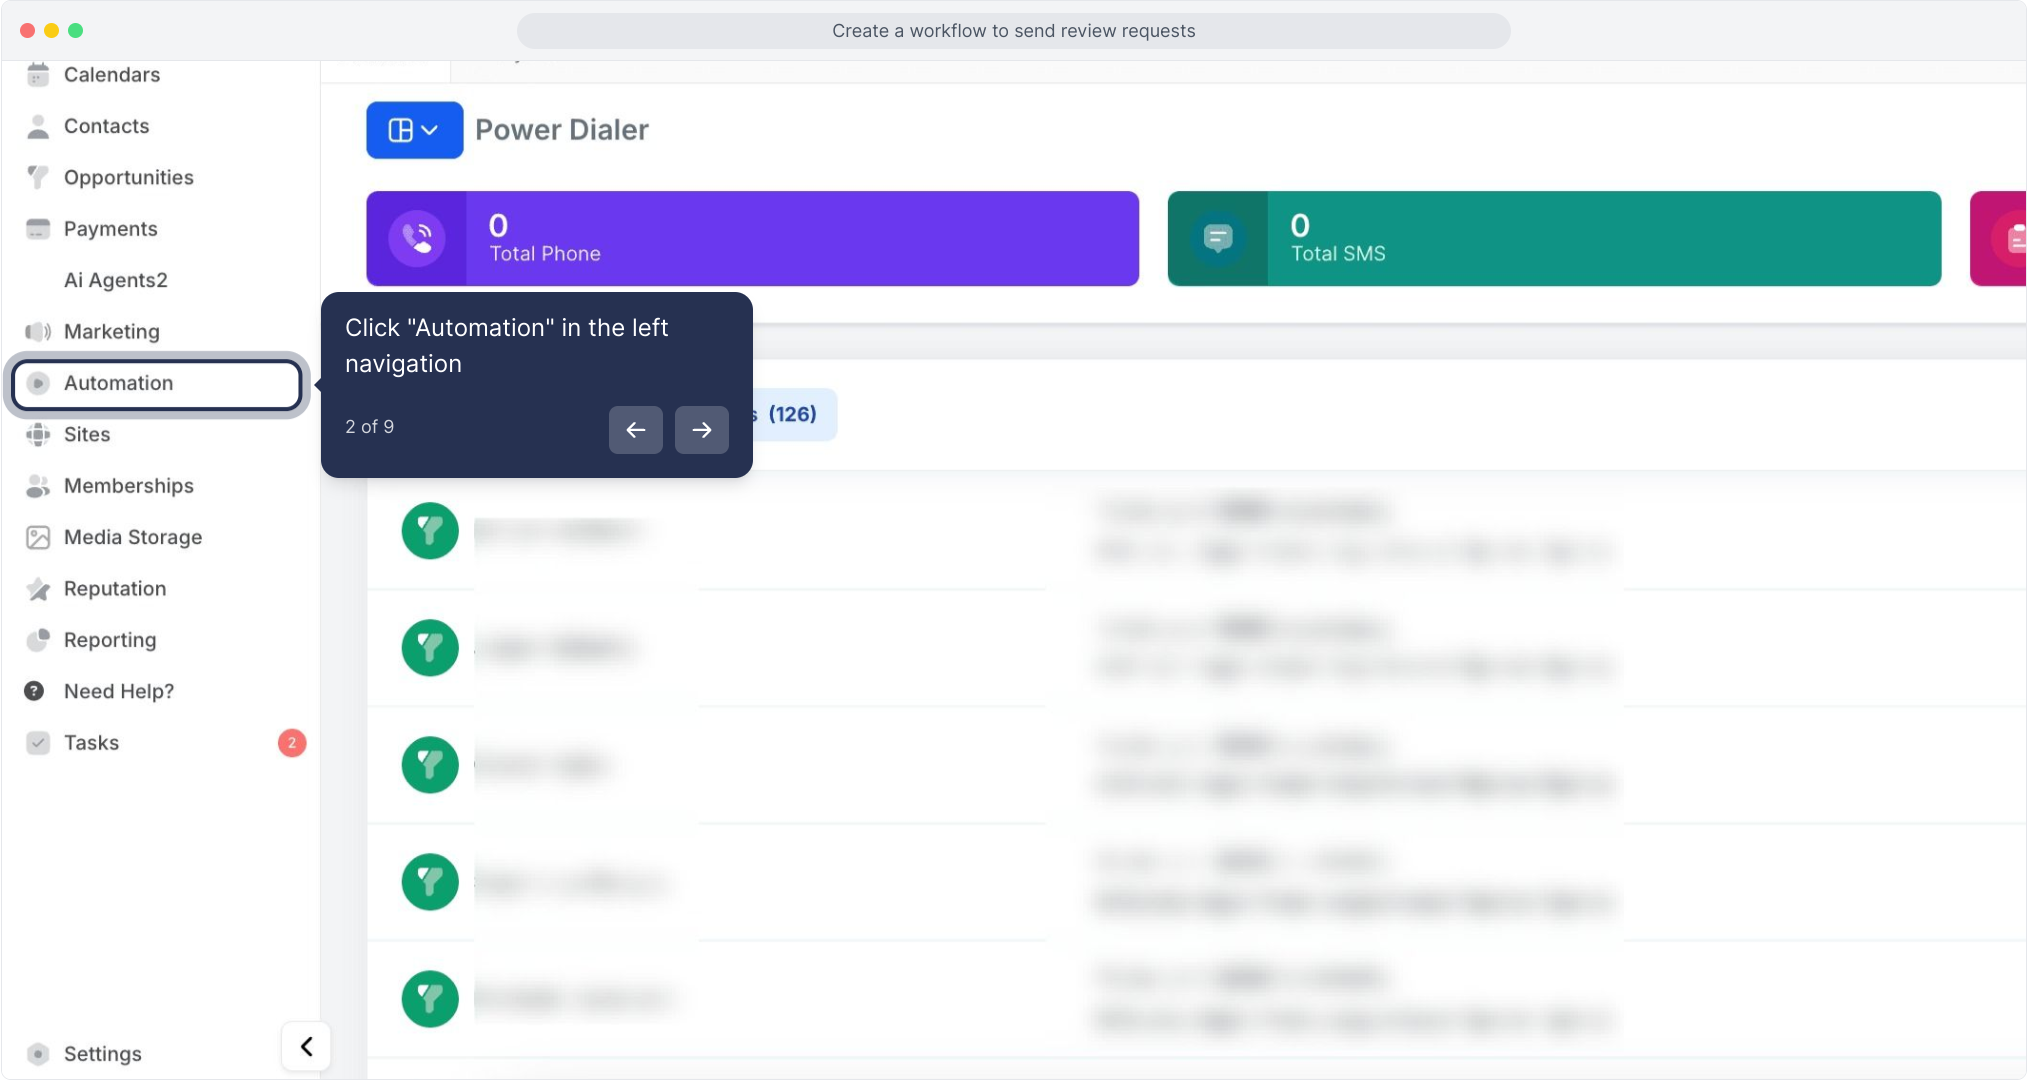Open Contacts from the left navigation
The image size is (2028, 1080).
[106, 126]
